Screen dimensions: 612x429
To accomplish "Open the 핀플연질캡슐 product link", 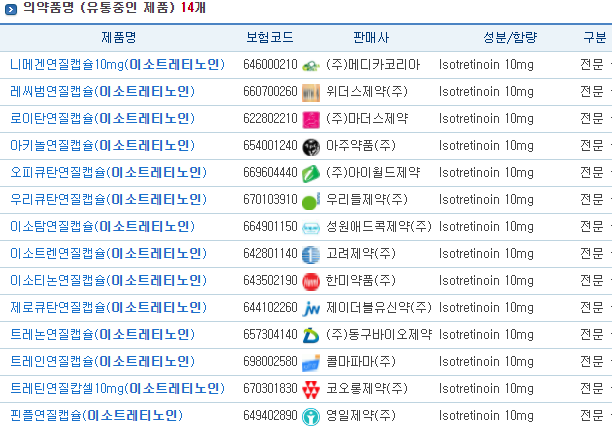I will point(96,415).
